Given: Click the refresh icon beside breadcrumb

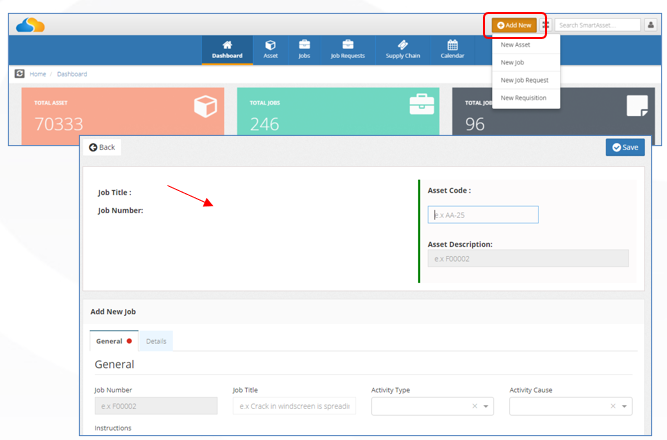Looking at the screenshot, I should (x=20, y=74).
